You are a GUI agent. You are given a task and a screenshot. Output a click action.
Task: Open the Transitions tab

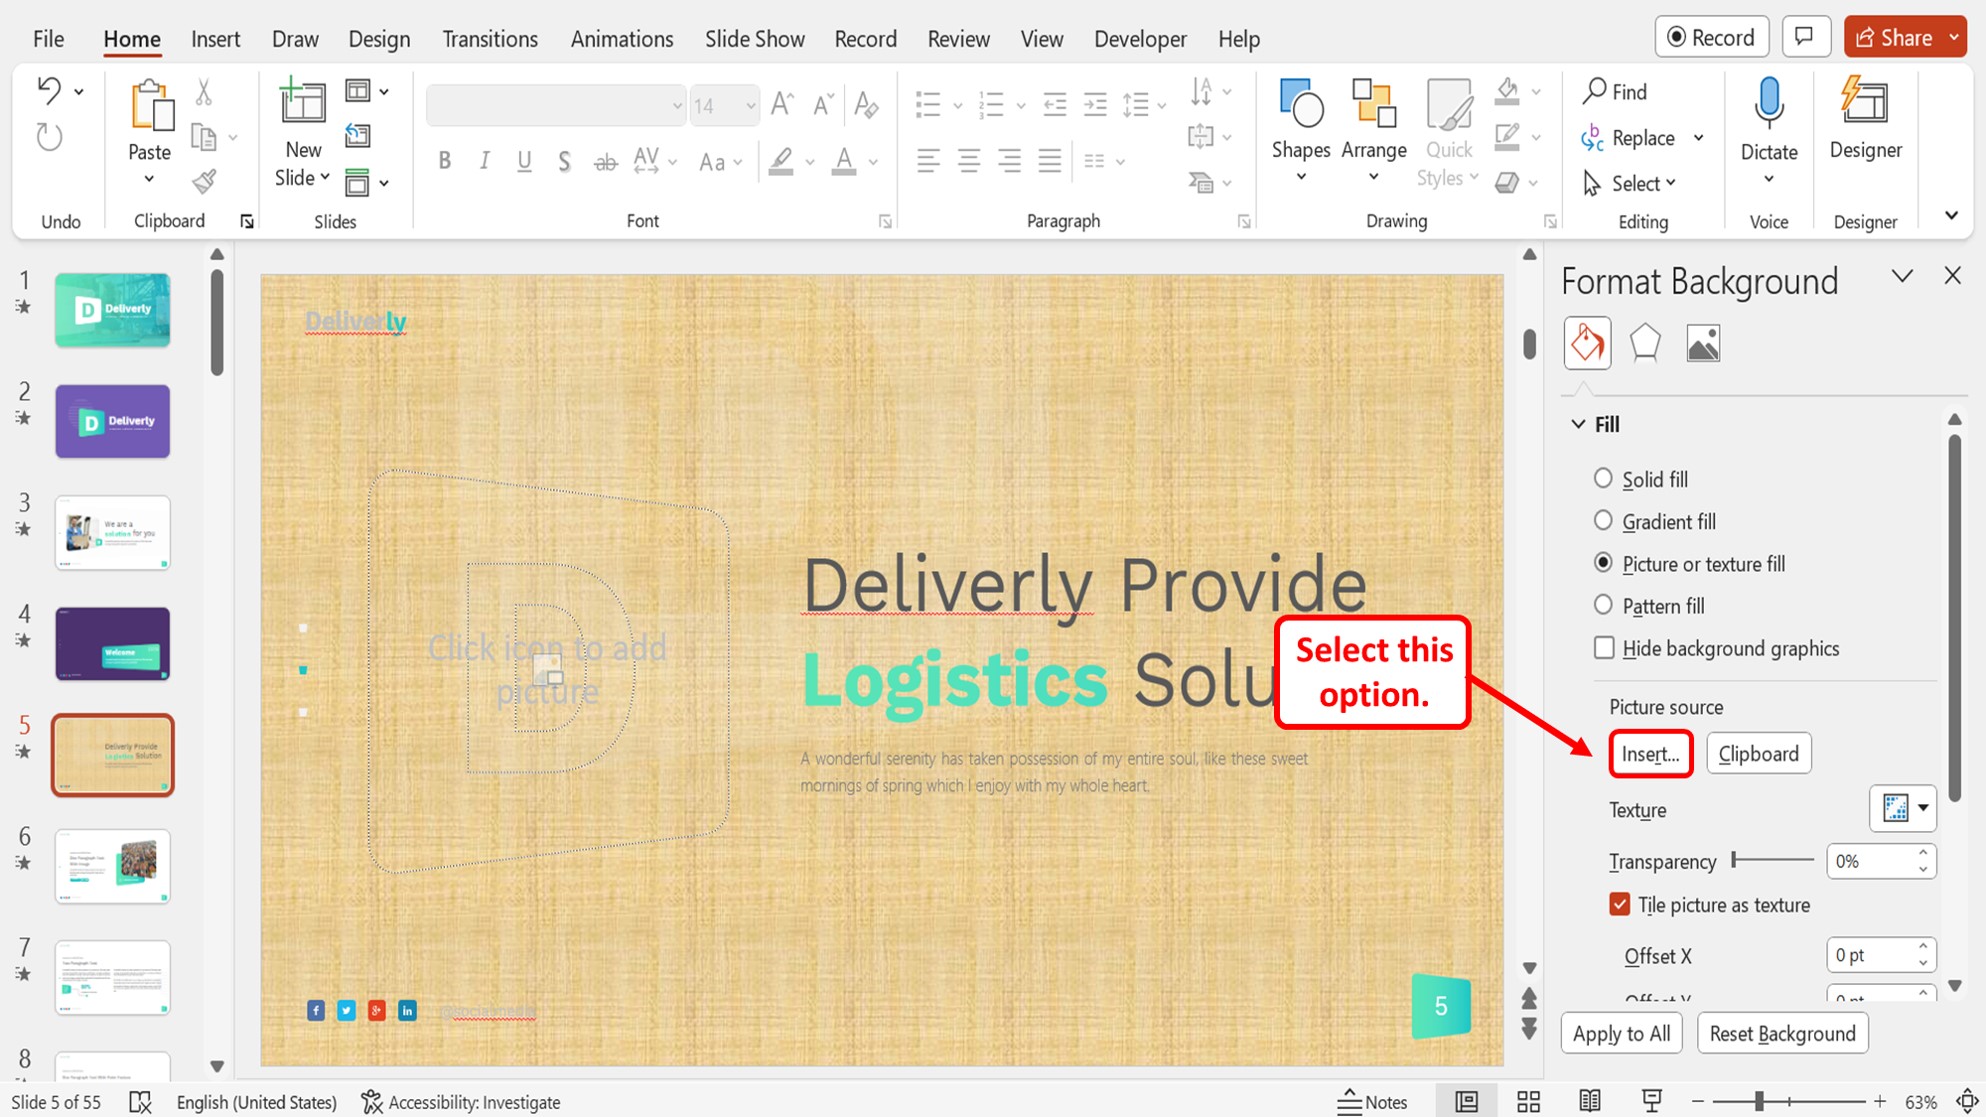pyautogui.click(x=490, y=39)
